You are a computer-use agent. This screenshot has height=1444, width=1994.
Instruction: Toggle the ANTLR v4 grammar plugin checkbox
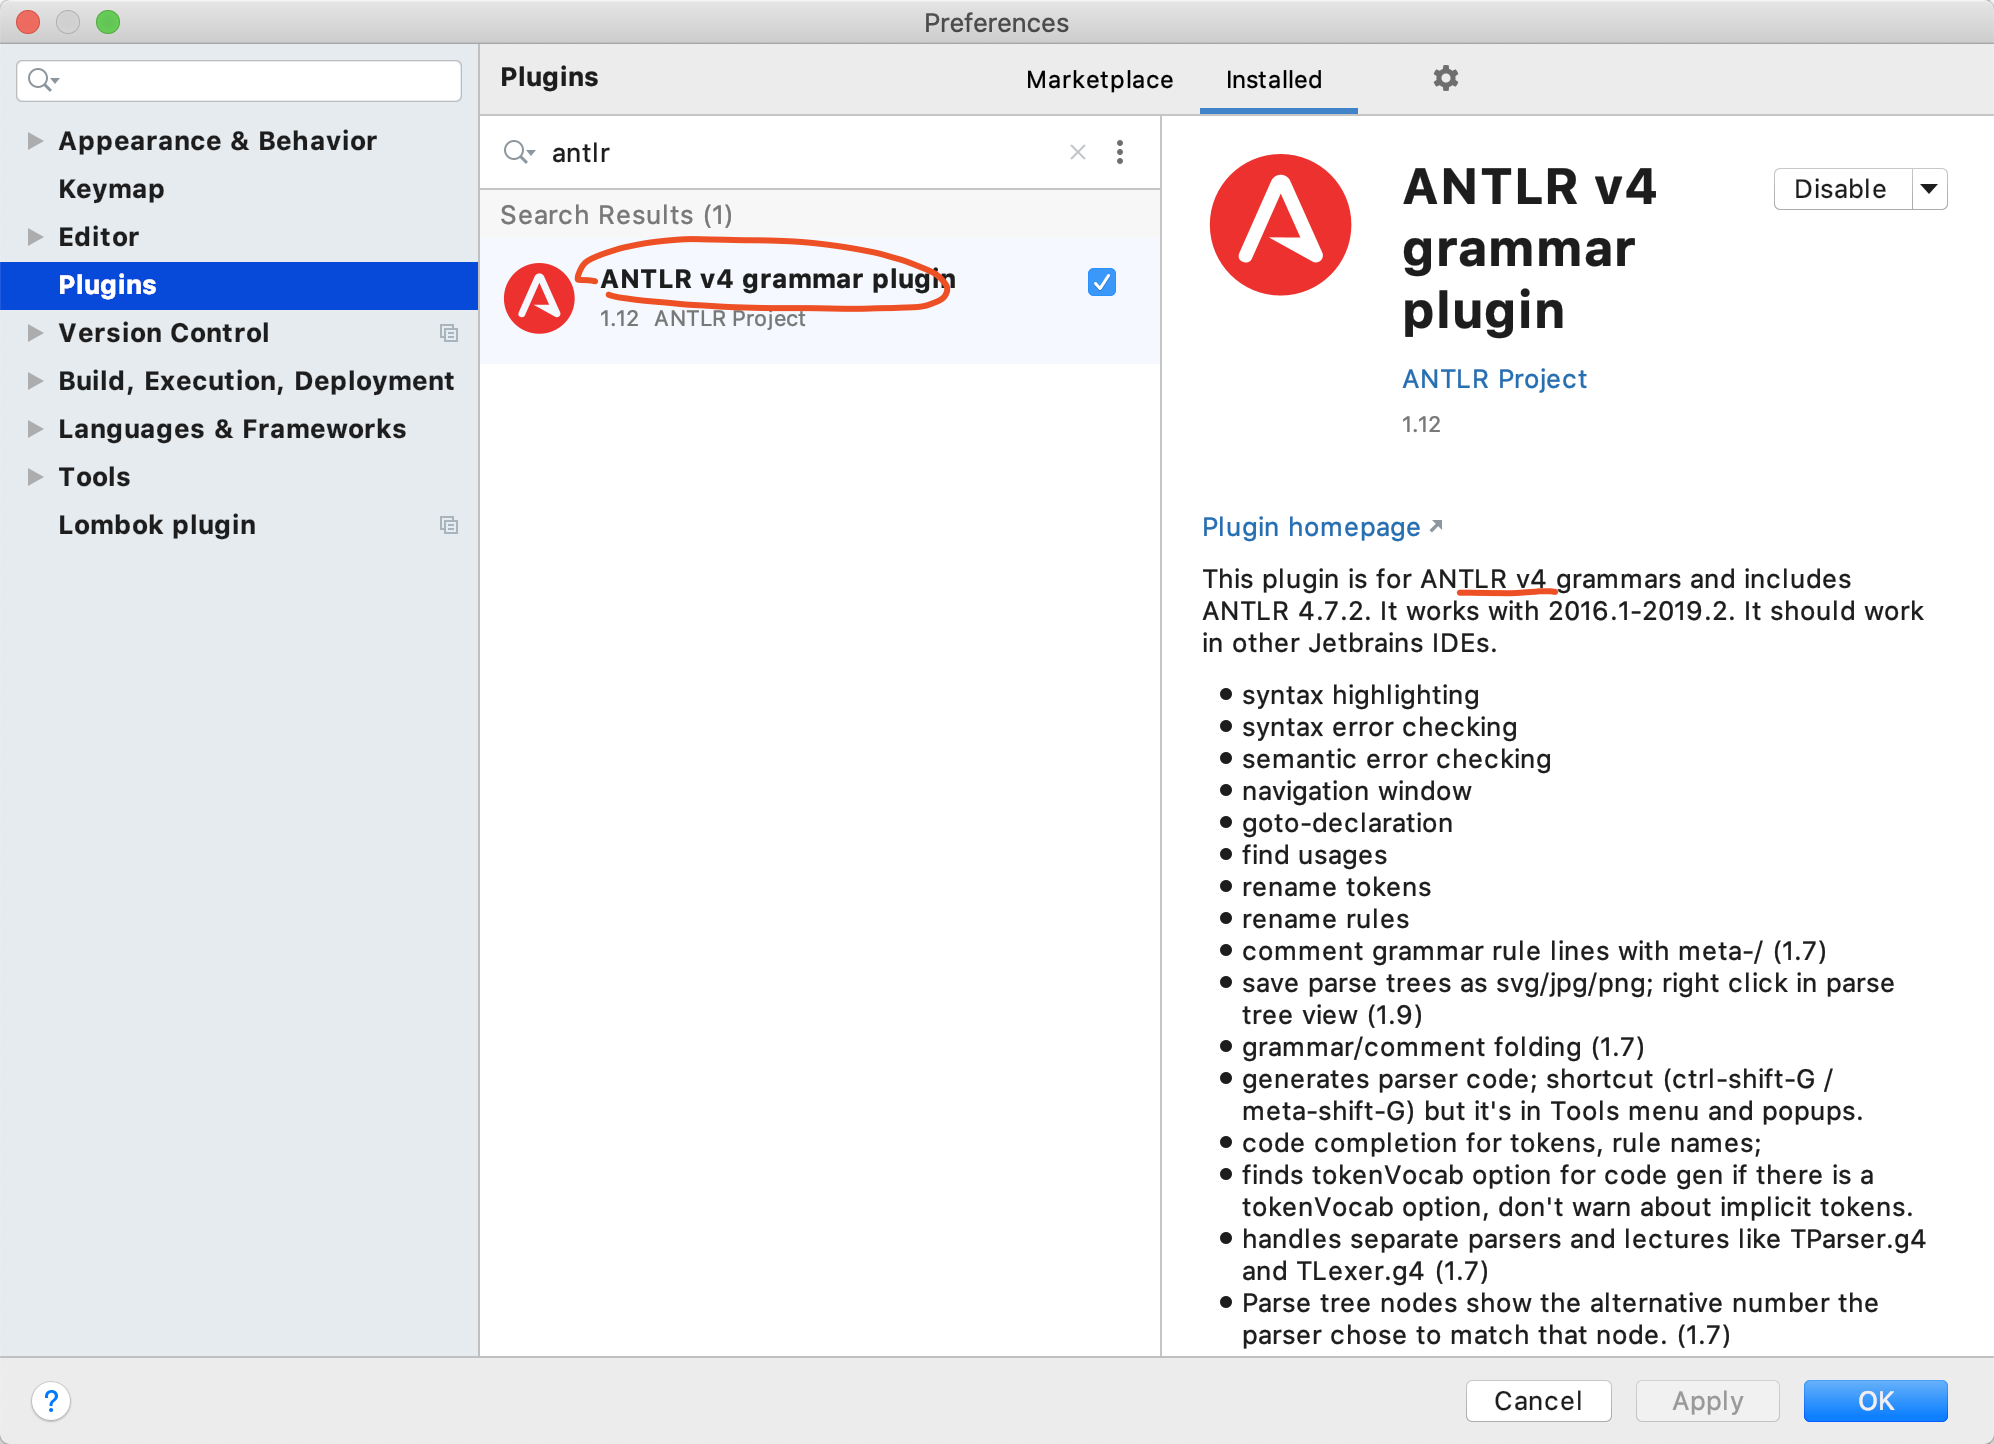(1101, 282)
